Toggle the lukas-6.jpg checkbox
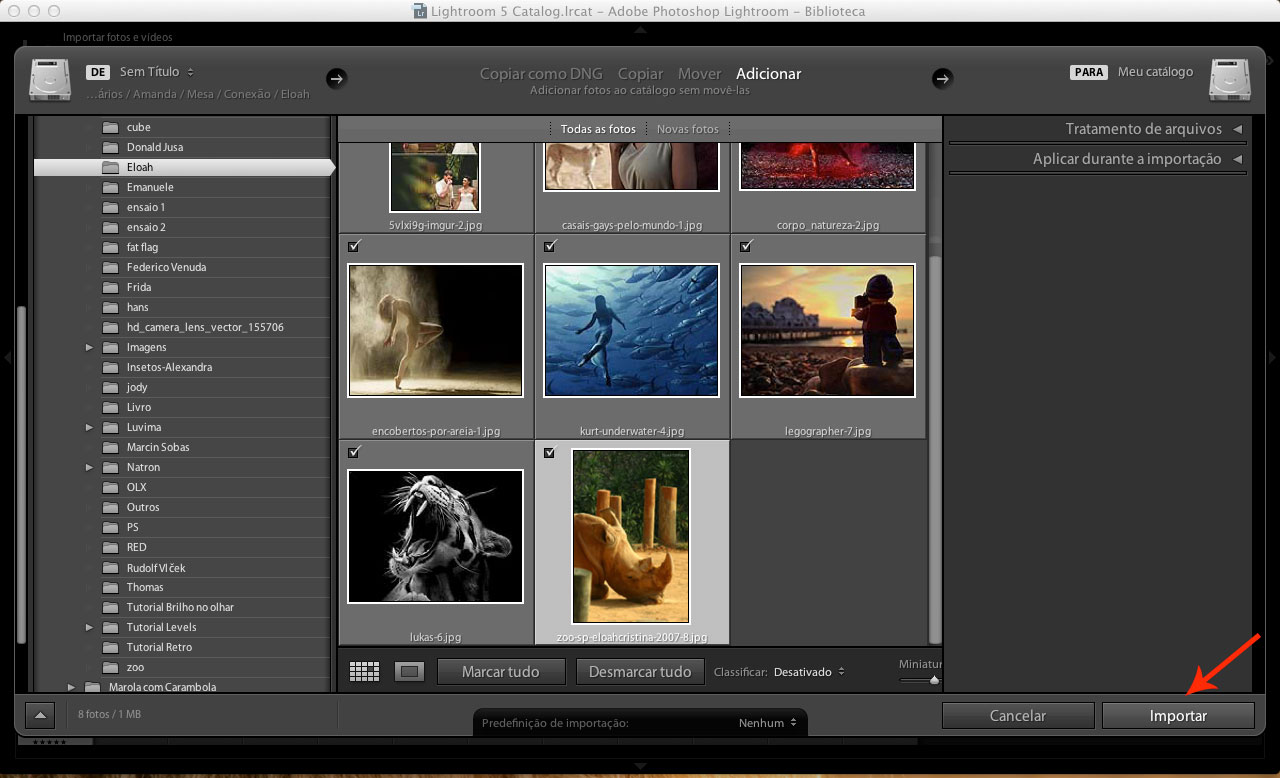This screenshot has width=1280, height=778. [354, 452]
